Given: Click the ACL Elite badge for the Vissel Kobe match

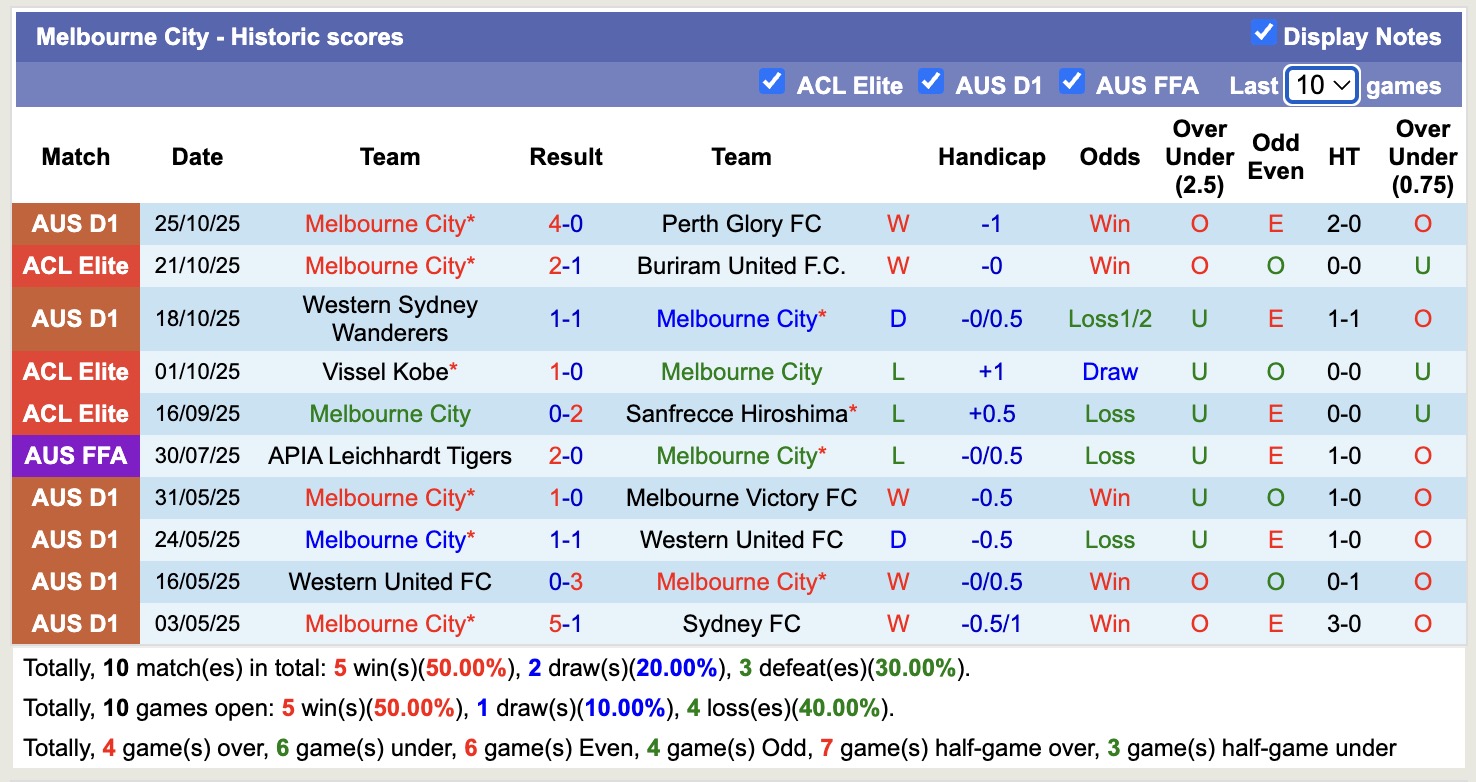Looking at the screenshot, I should click(x=75, y=371).
